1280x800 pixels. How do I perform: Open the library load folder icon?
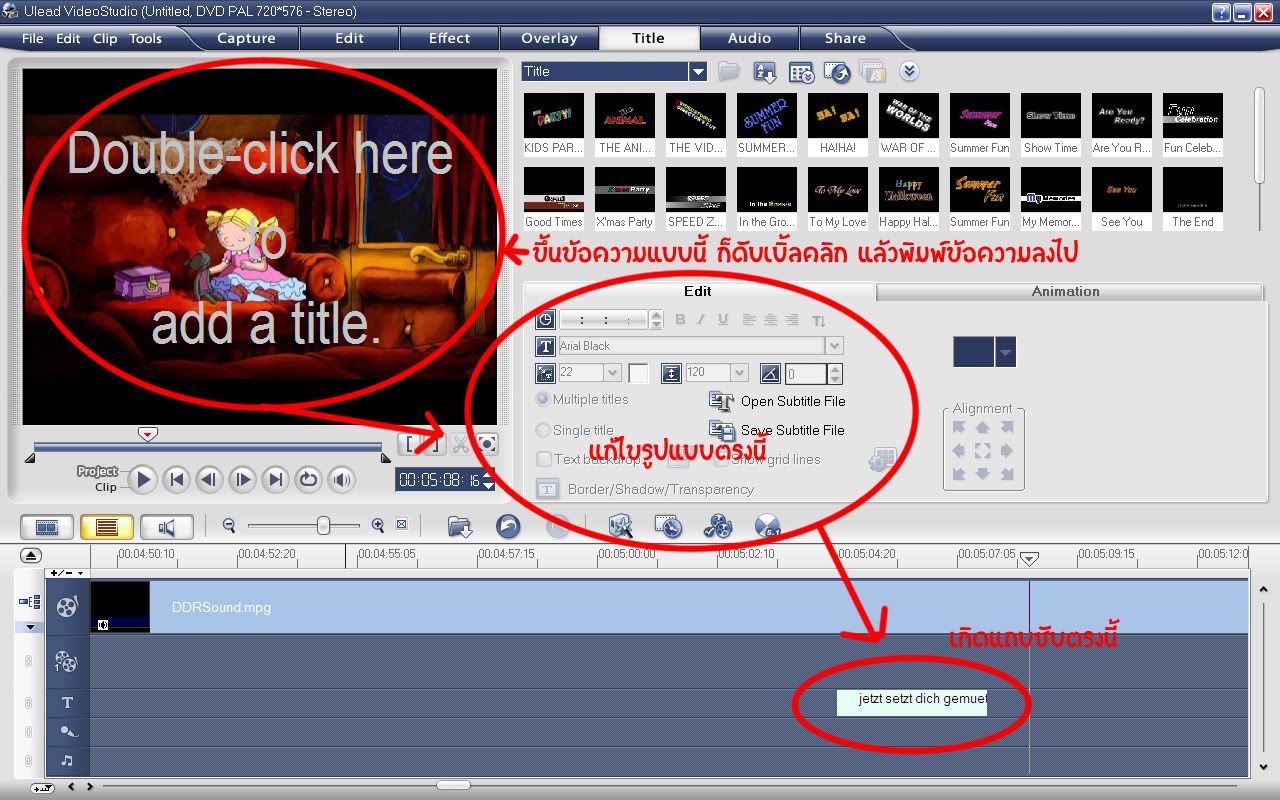(728, 72)
